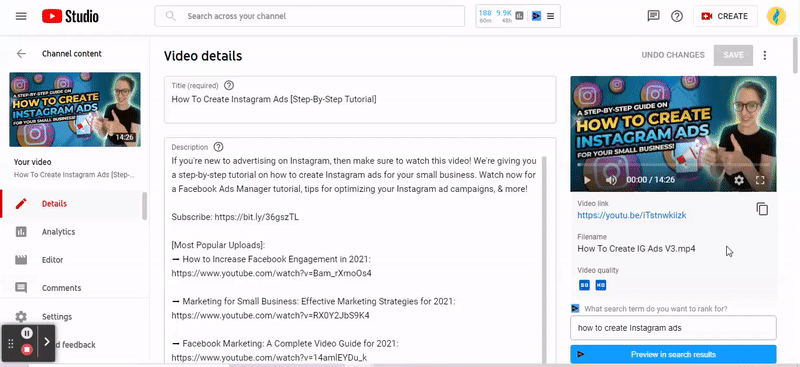
Task: Click the HD video quality badge
Action: click(x=601, y=285)
